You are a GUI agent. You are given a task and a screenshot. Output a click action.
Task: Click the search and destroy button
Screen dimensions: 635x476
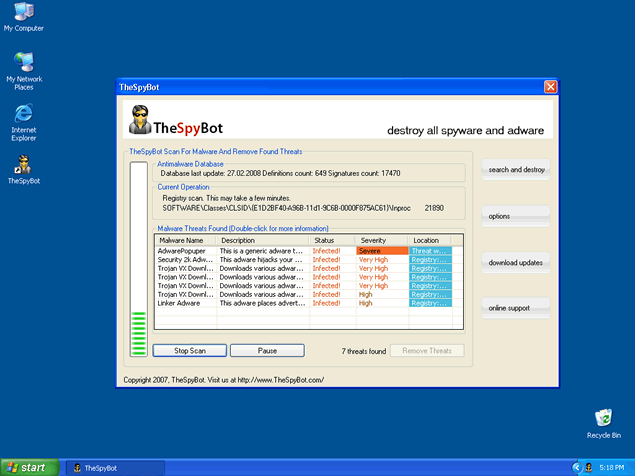516,170
